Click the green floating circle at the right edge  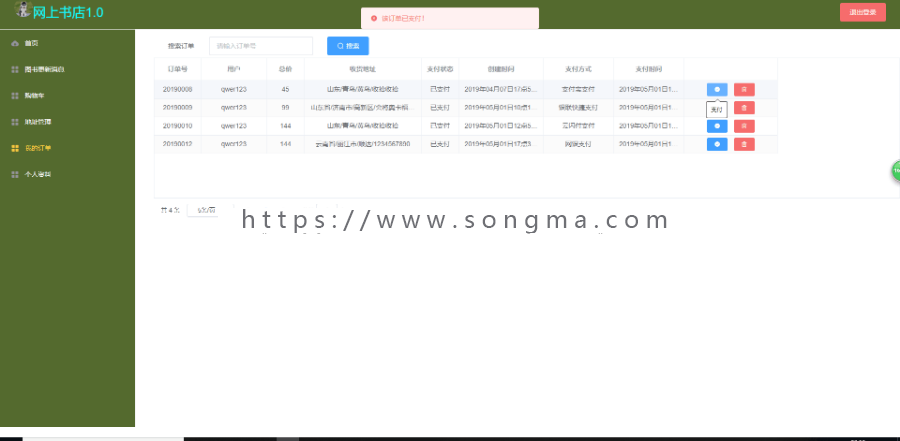click(896, 171)
